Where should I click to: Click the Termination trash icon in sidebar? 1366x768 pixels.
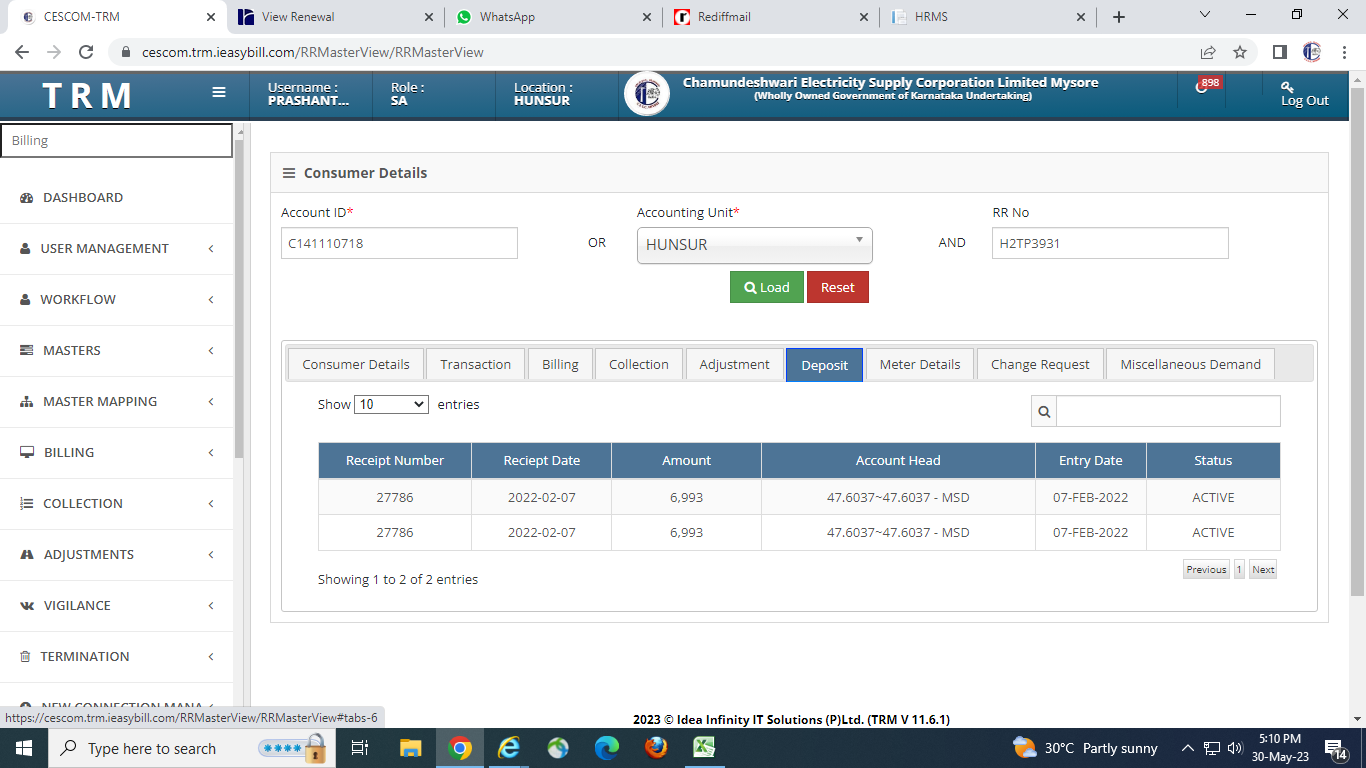25,657
